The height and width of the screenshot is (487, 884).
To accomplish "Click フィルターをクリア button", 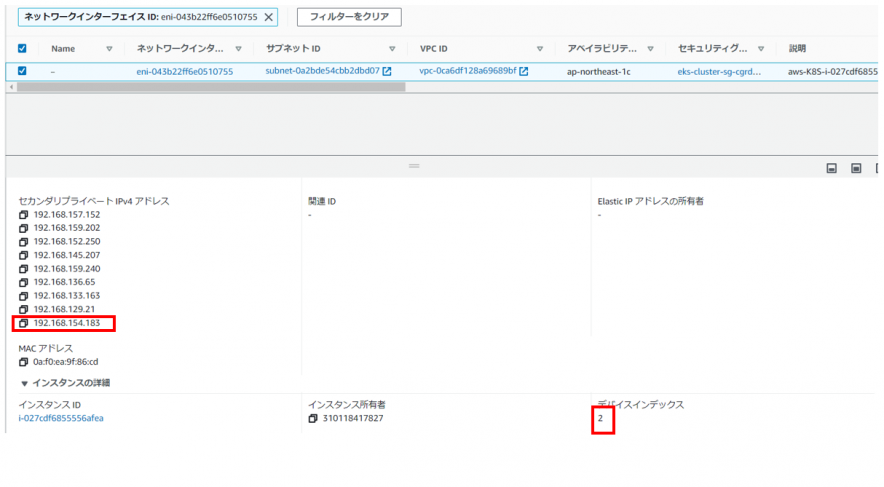I will 349,17.
